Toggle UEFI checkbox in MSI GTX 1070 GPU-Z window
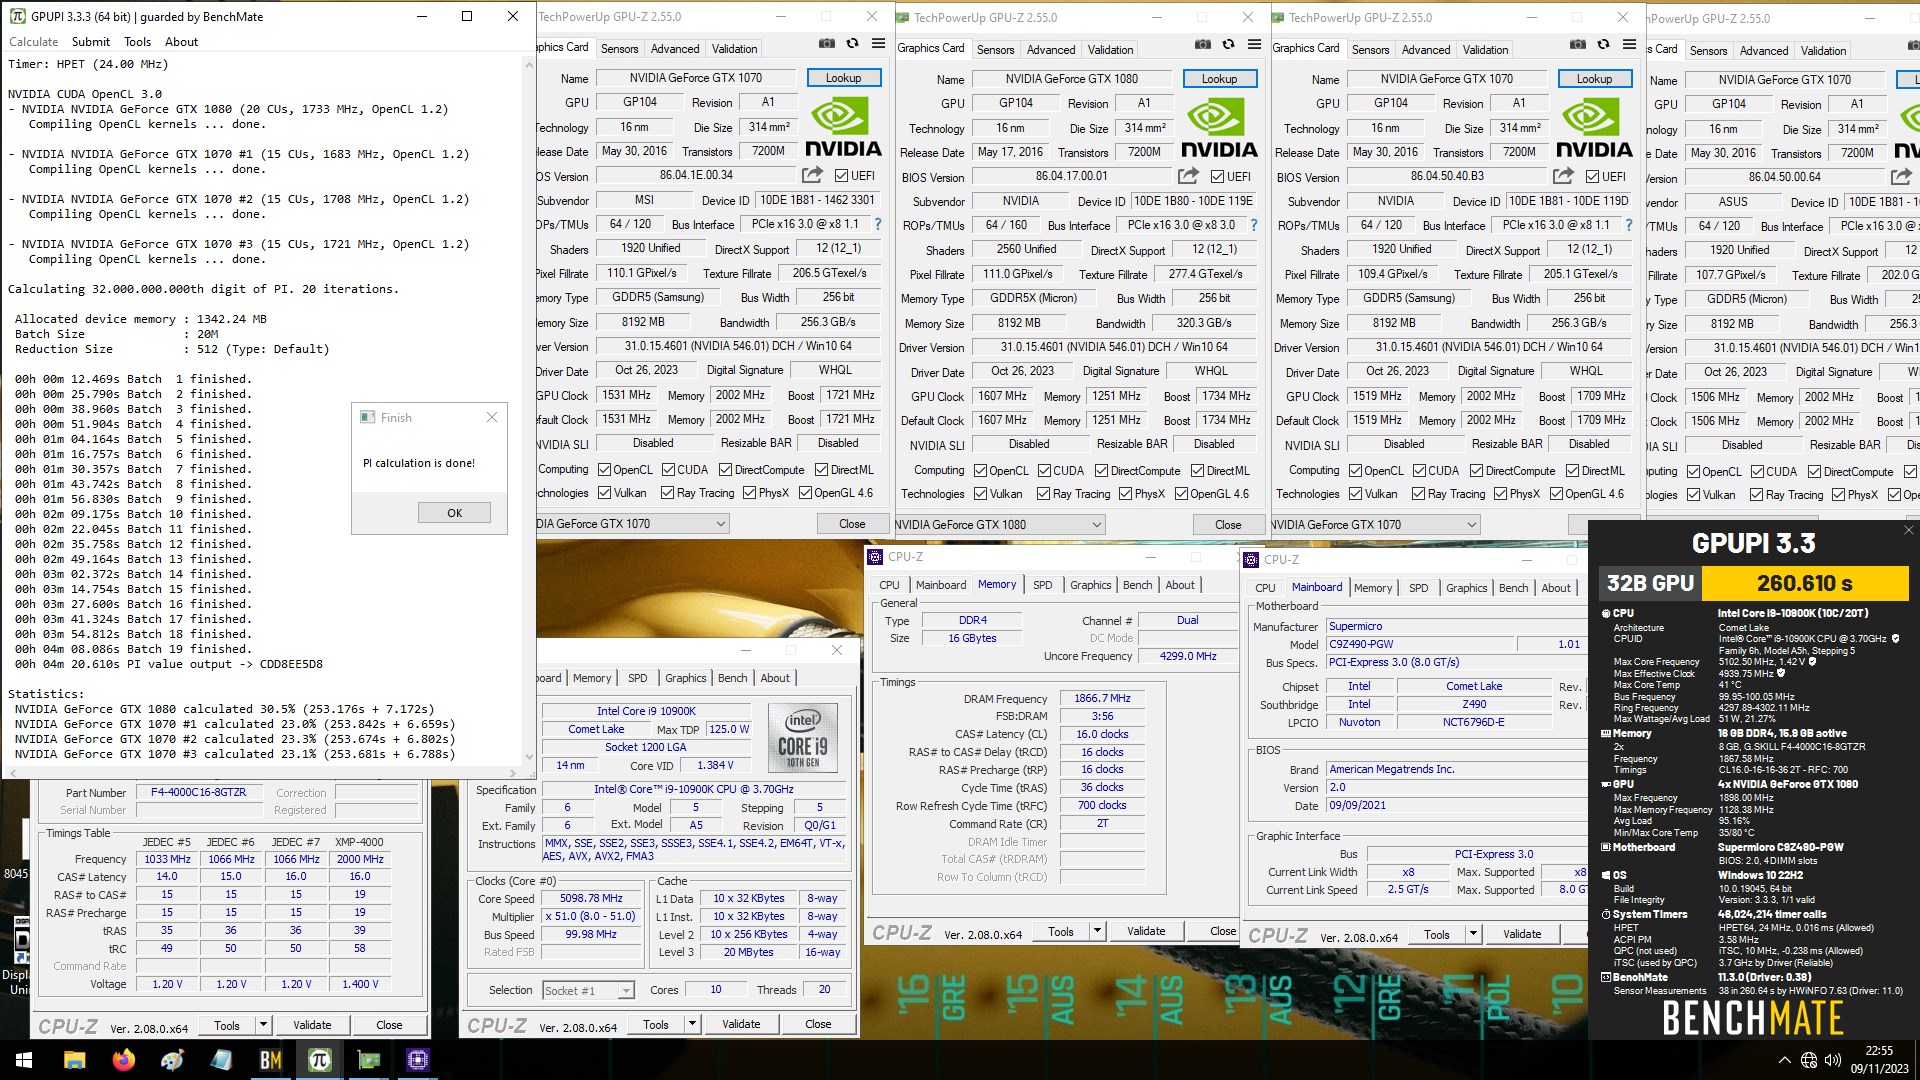 pyautogui.click(x=841, y=176)
